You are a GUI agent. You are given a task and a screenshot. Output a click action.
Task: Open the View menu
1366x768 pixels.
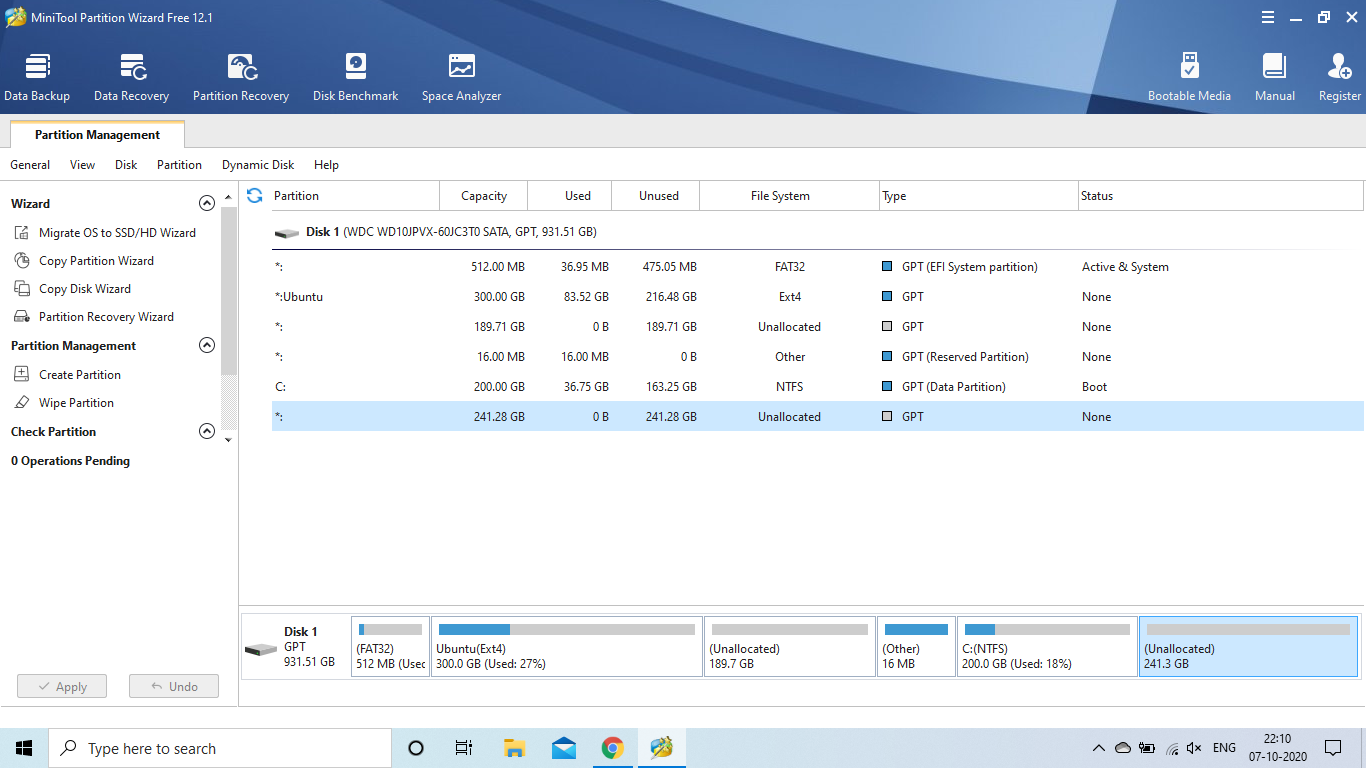tap(82, 165)
